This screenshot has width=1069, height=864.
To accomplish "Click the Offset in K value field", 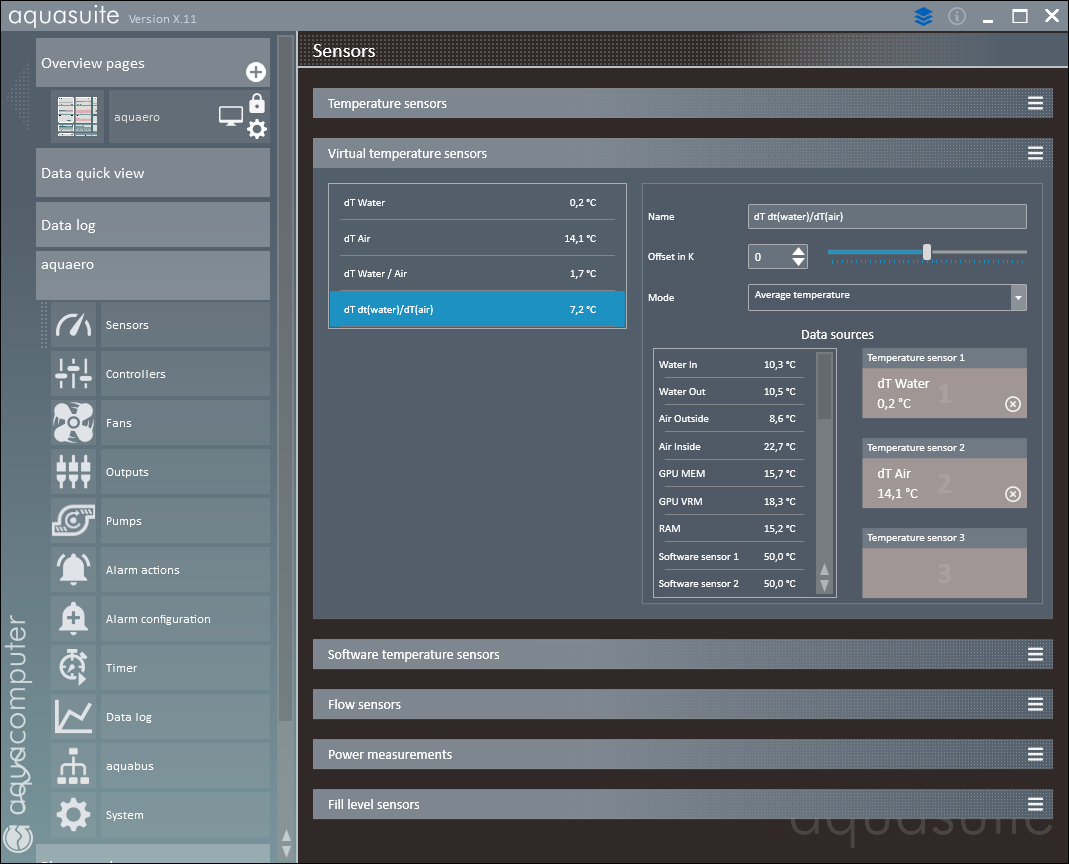I will tap(769, 256).
